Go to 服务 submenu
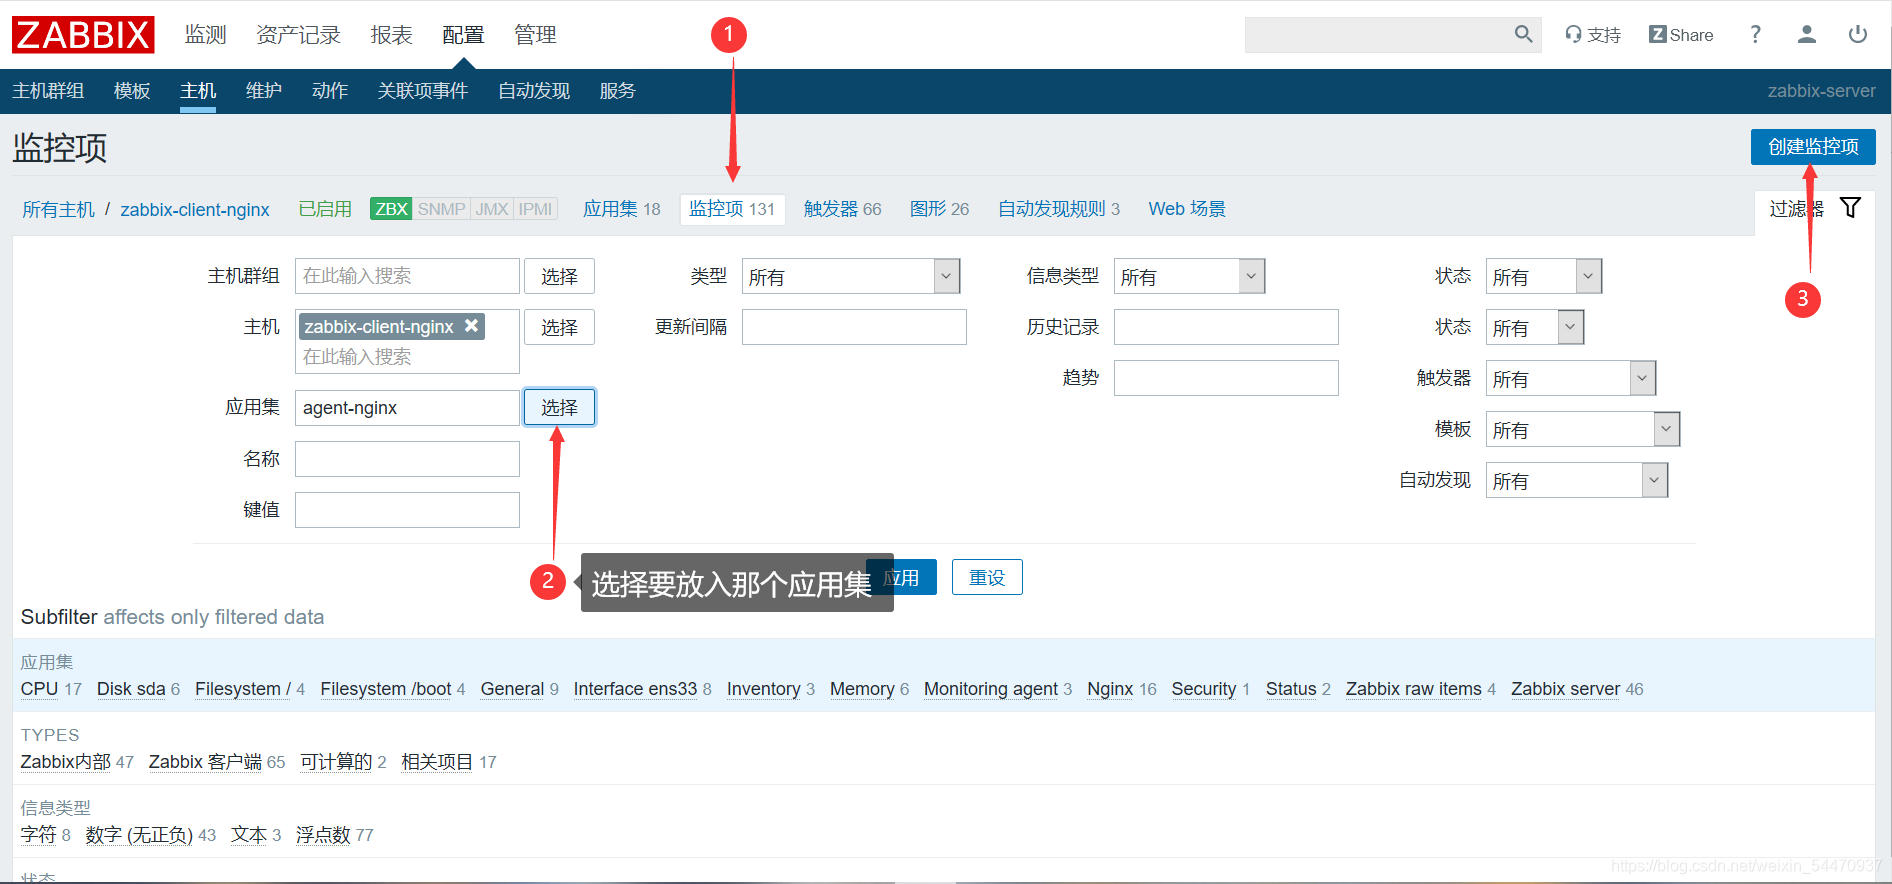The height and width of the screenshot is (884, 1892). [617, 91]
